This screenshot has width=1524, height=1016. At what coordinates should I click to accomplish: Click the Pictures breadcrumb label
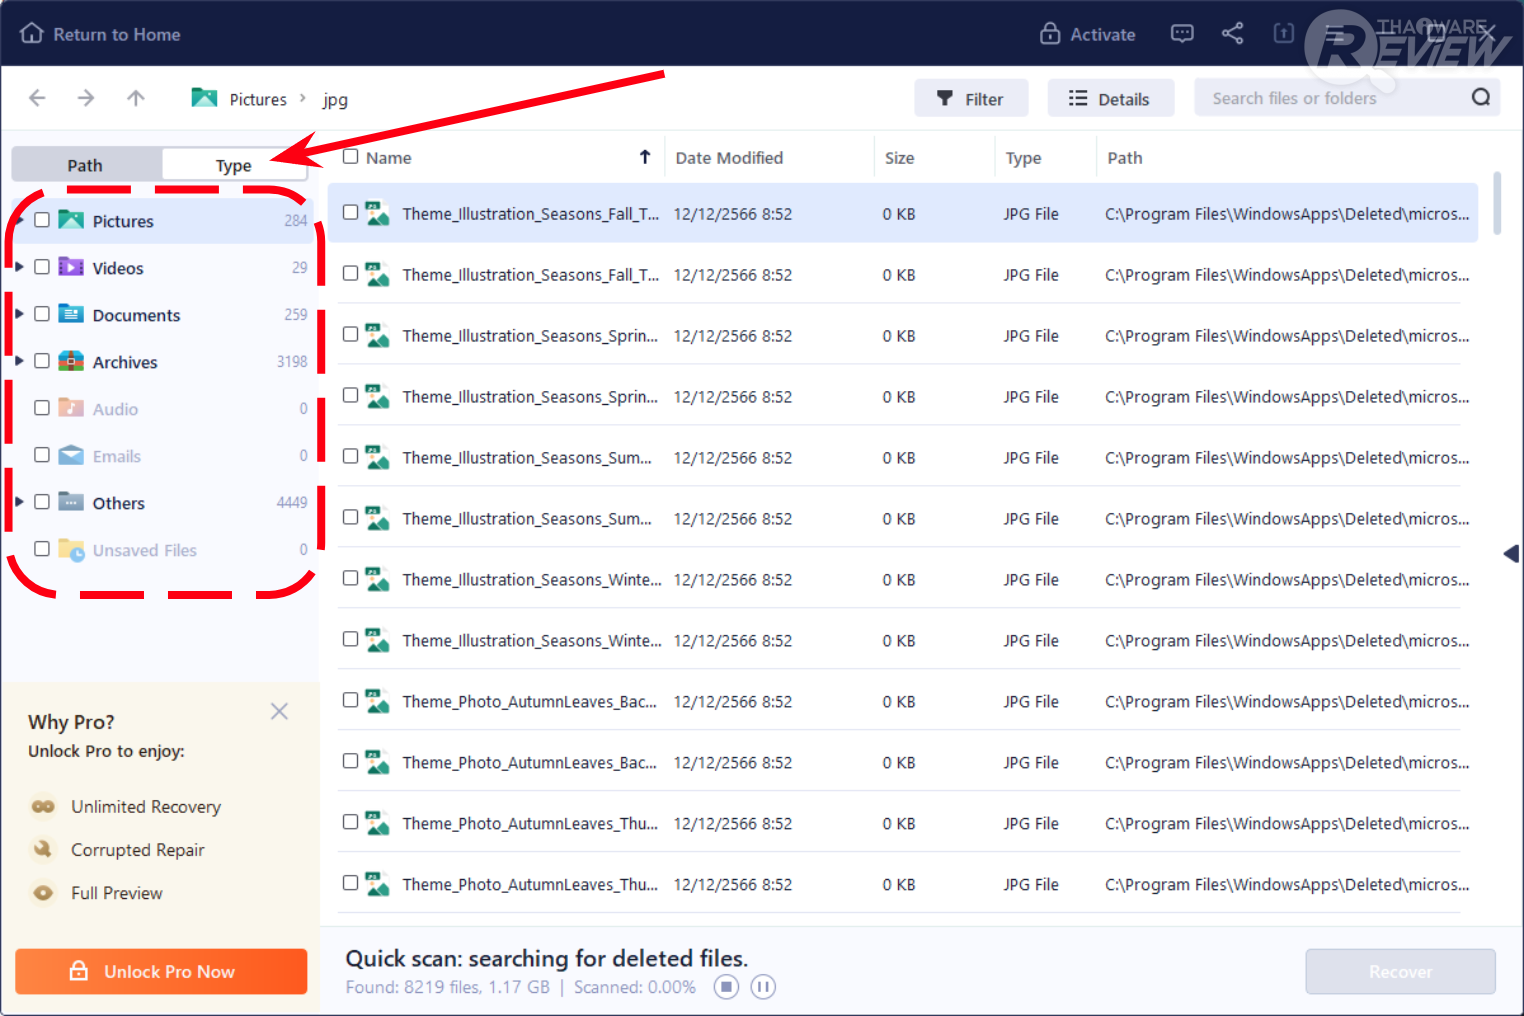(258, 99)
